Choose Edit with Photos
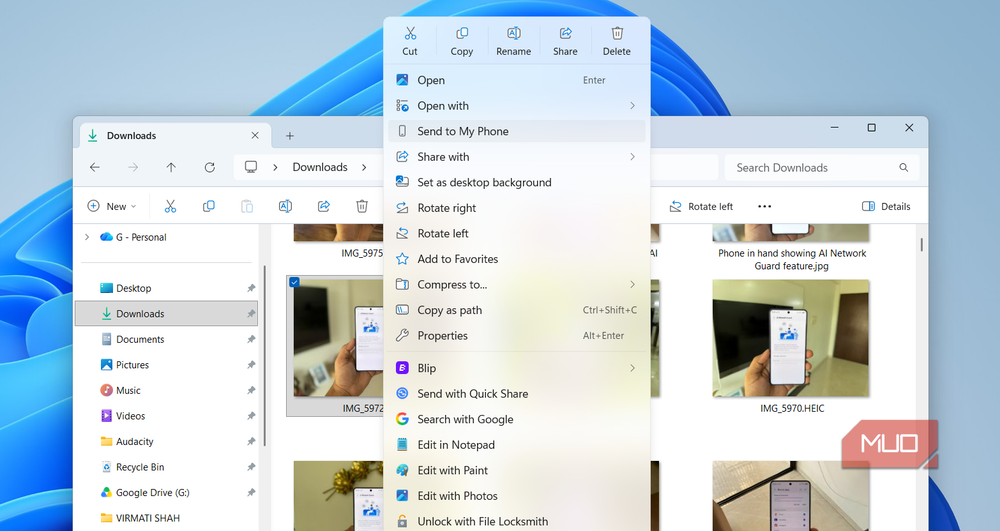Image resolution: width=1000 pixels, height=531 pixels. 517,495
